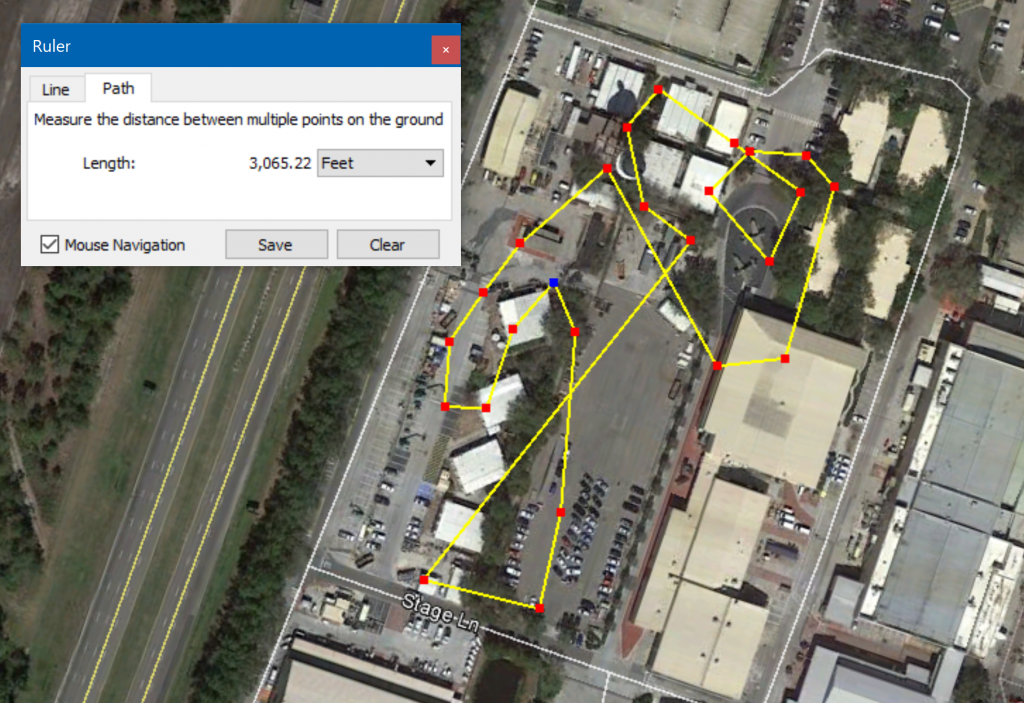The image size is (1024, 703).
Task: Click the path description text in Ruler
Action: [238, 120]
